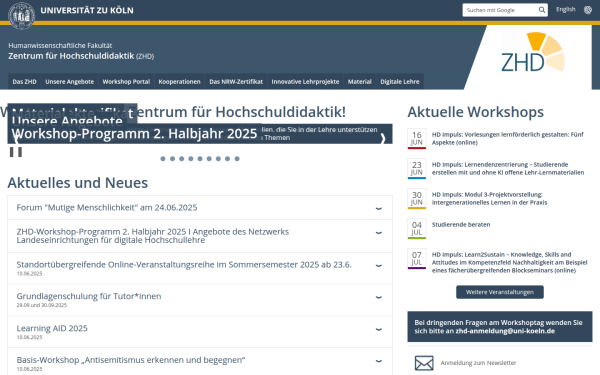Open the Das ZHD menu item
The width and height of the screenshot is (600, 375).
coord(24,82)
